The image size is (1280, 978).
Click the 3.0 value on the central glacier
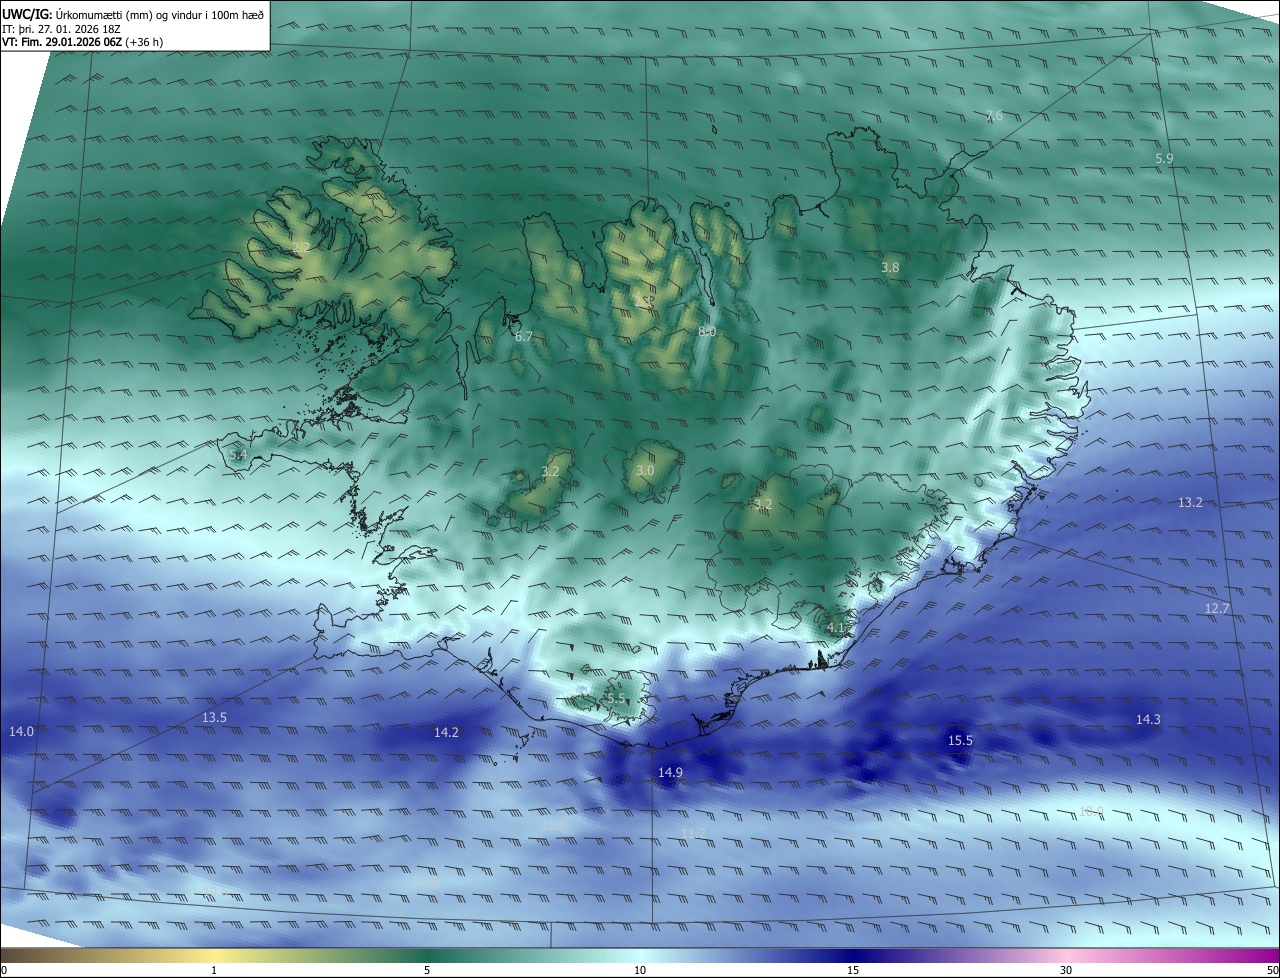click(645, 471)
